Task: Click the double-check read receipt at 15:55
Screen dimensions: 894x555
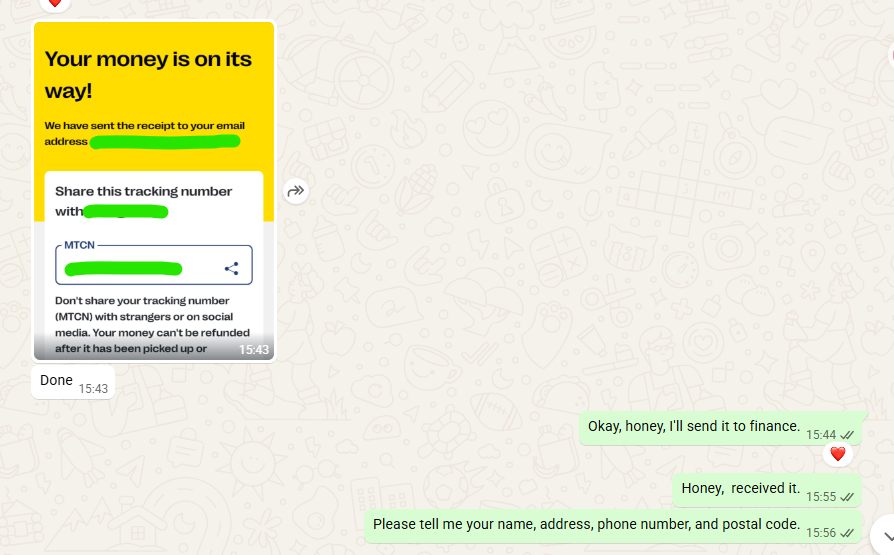Action: pyautogui.click(x=847, y=497)
